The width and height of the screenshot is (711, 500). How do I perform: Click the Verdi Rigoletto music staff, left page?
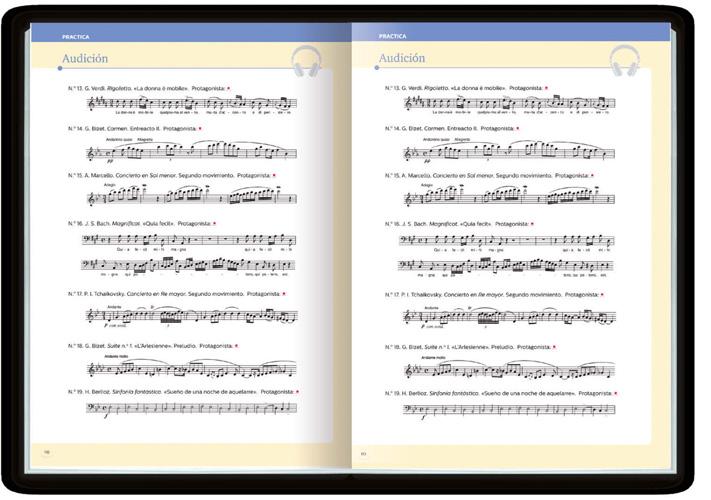pyautogui.click(x=192, y=104)
